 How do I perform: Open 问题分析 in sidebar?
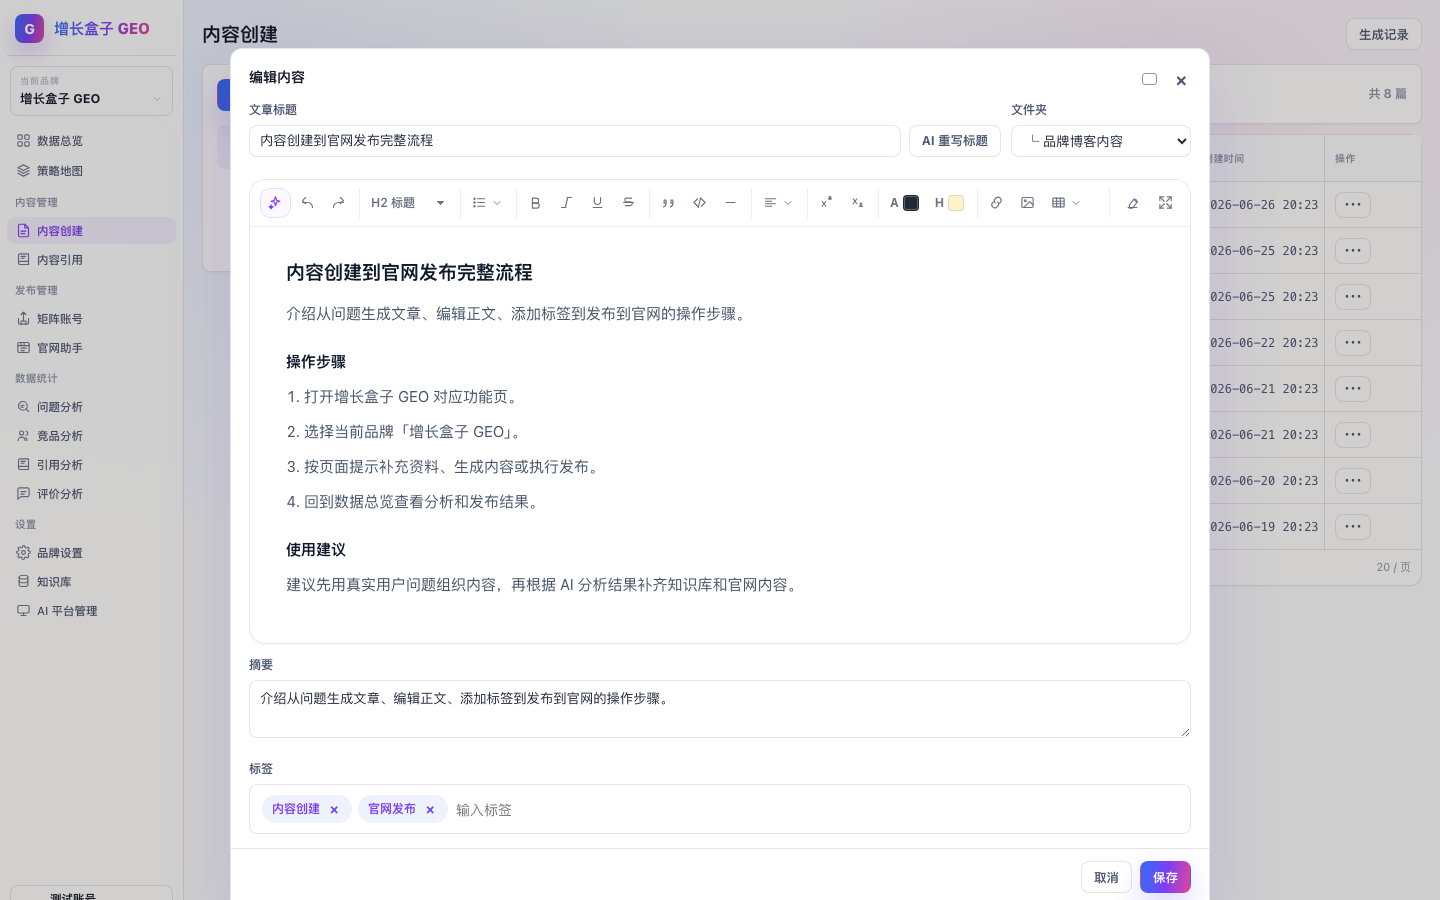91,407
